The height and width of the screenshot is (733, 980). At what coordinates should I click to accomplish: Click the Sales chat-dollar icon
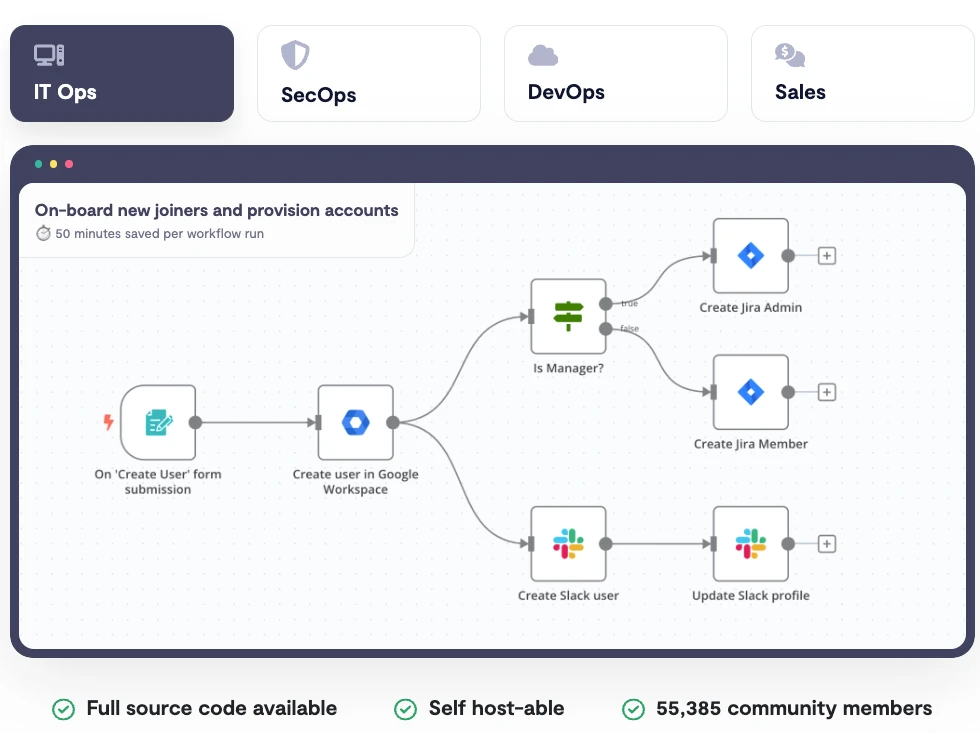point(790,55)
